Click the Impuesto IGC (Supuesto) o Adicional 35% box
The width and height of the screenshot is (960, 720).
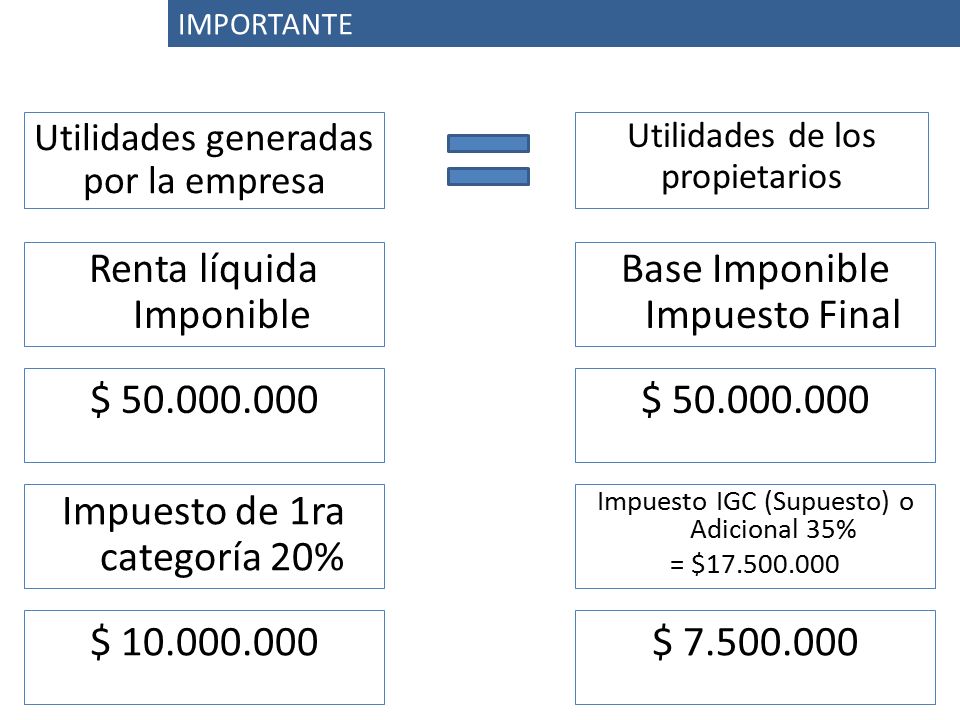tap(756, 536)
